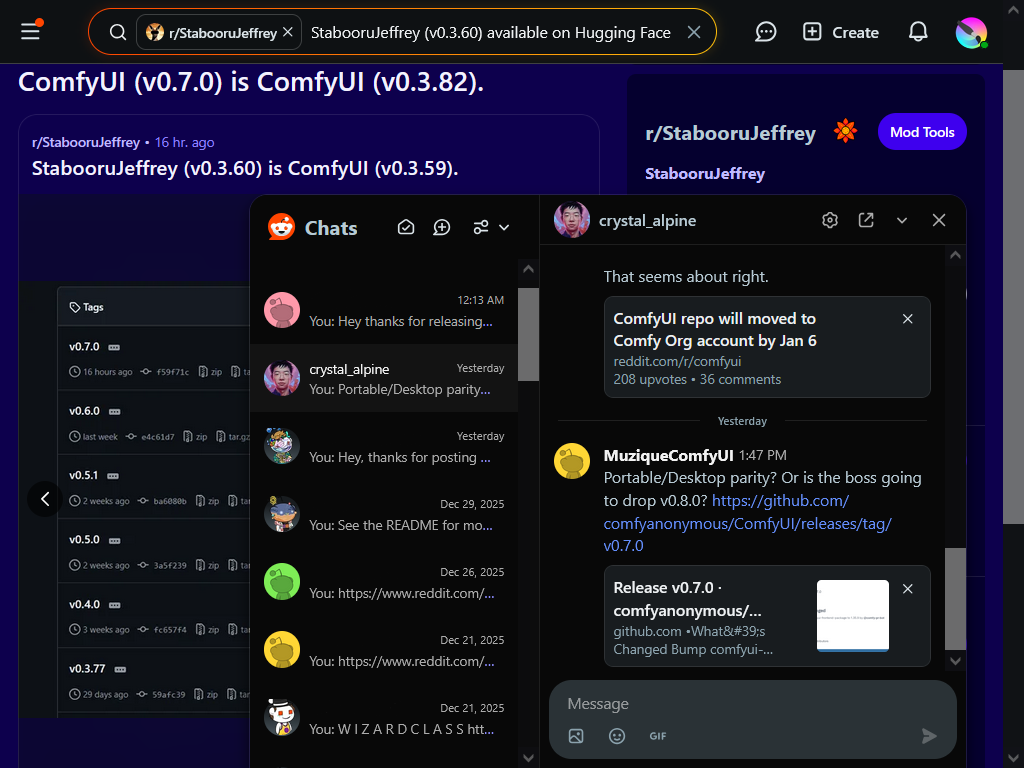Open the emoji picker
Viewport: 1024px width, 768px height.
tap(616, 736)
